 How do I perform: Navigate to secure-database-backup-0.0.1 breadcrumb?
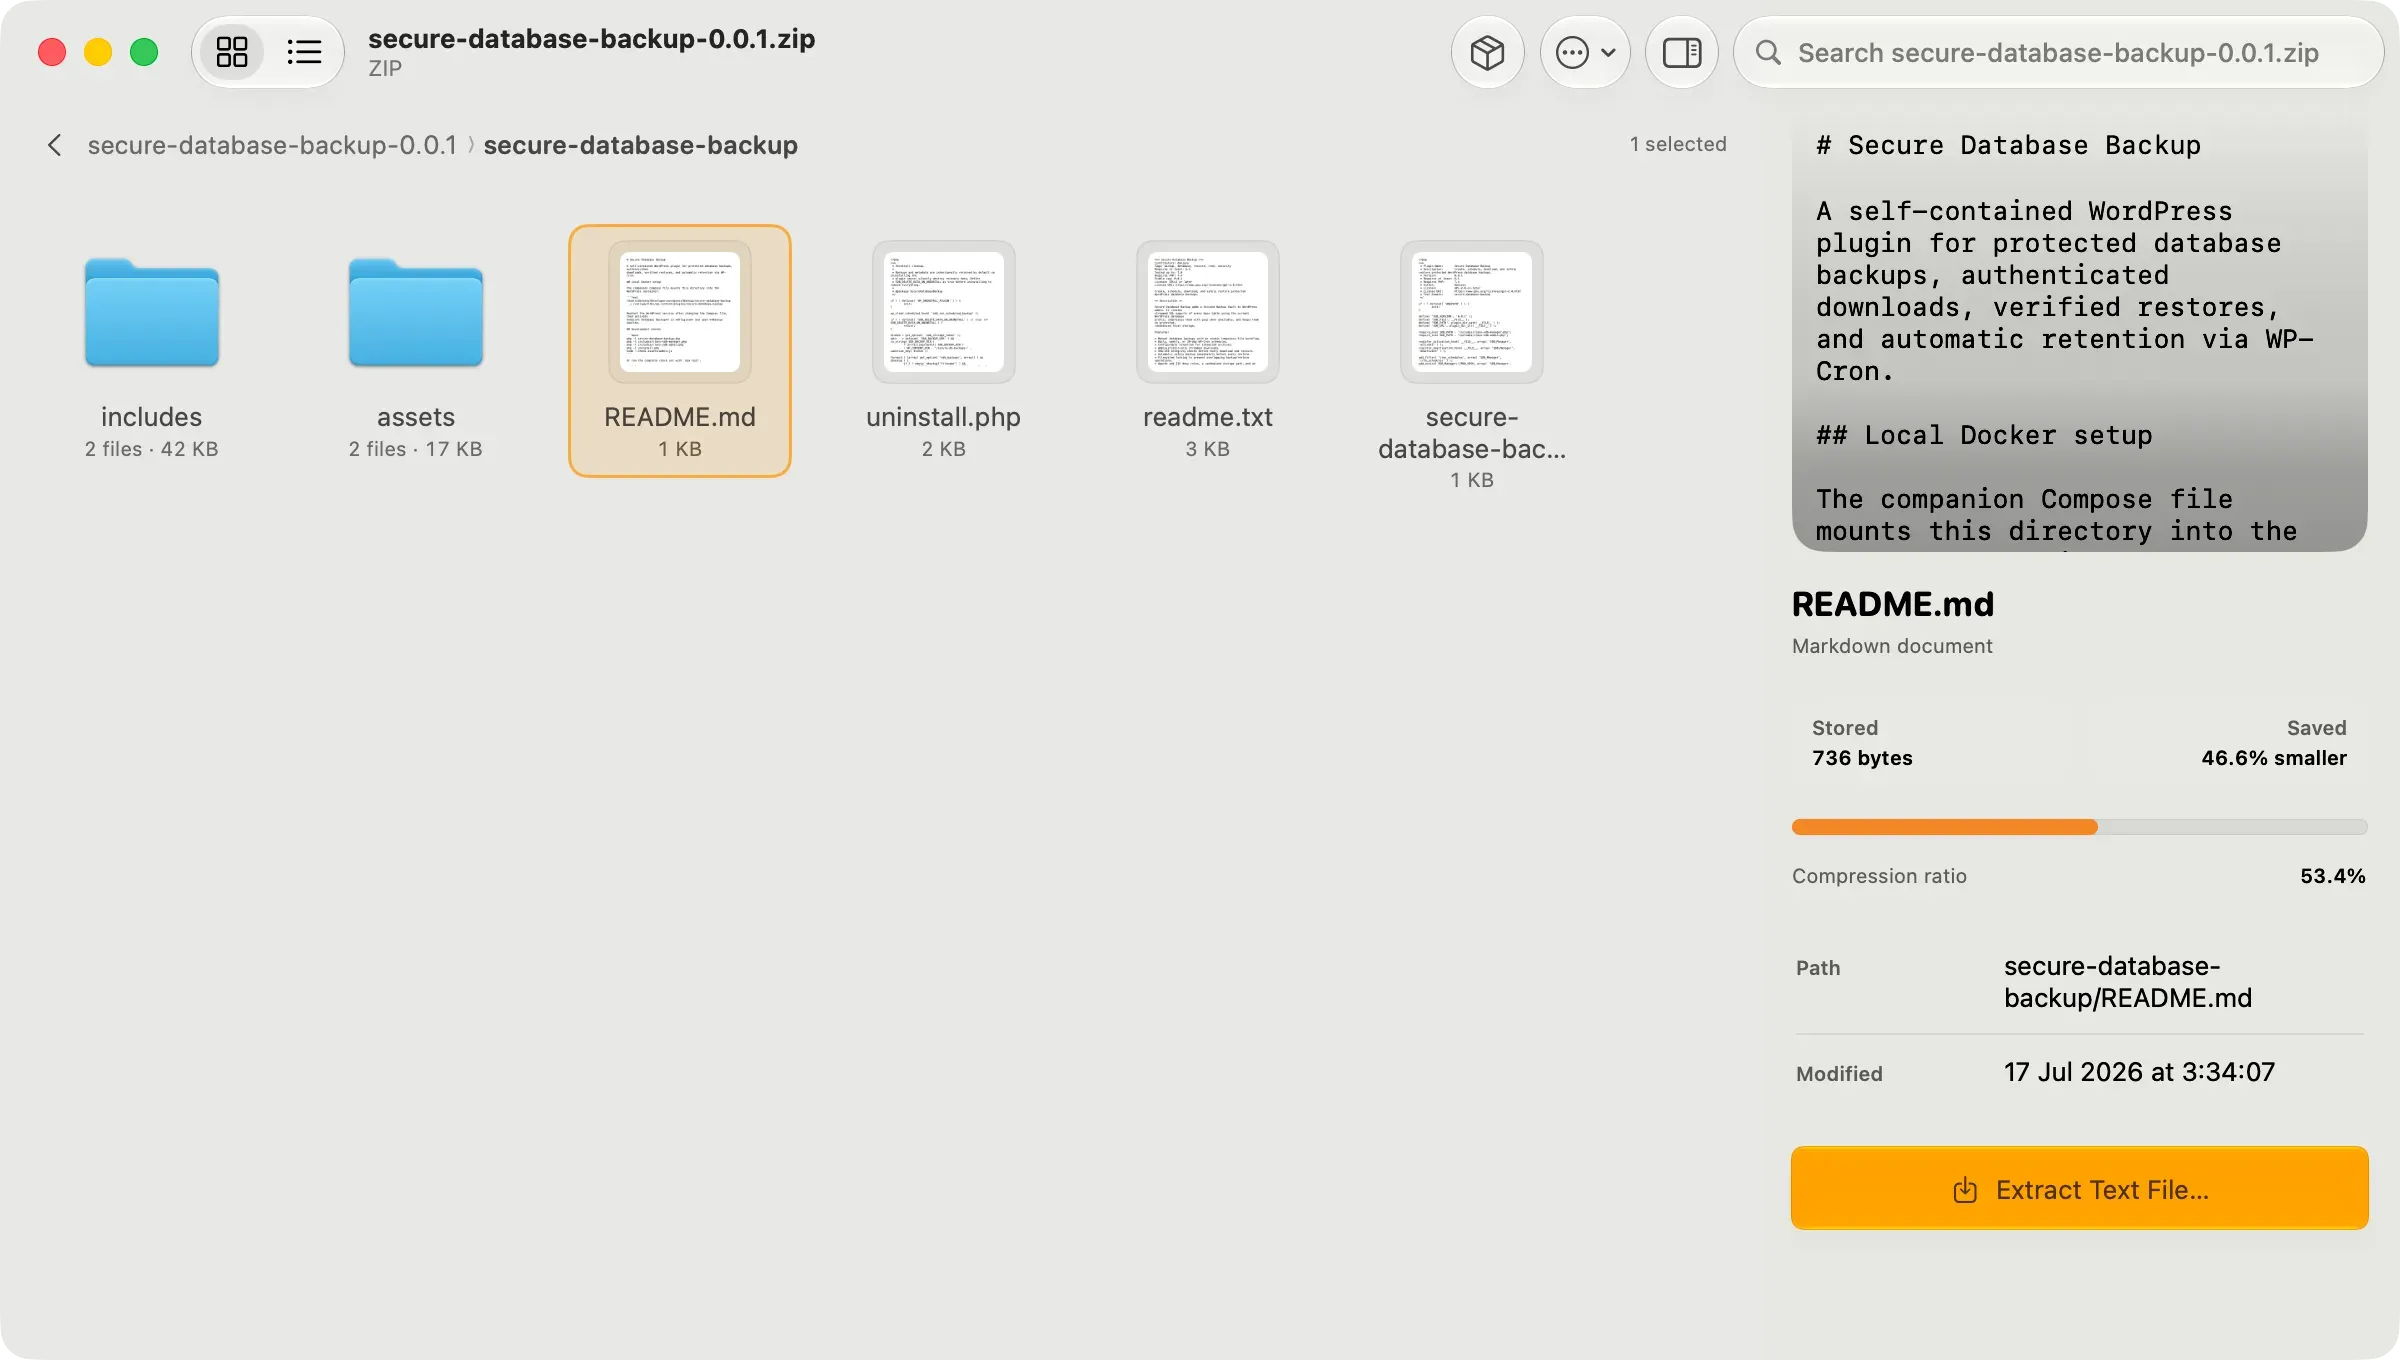(x=272, y=145)
